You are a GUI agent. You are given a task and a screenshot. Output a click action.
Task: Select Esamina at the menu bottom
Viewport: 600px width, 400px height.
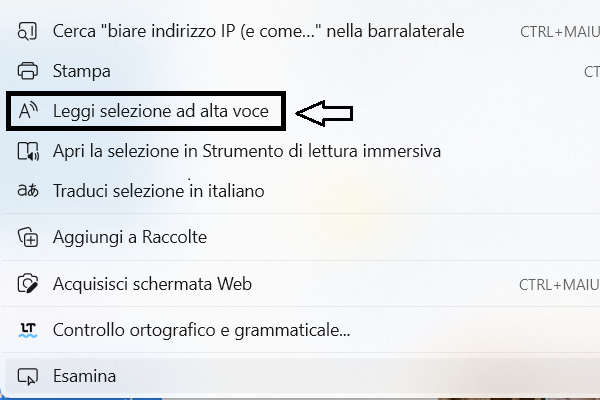[84, 376]
